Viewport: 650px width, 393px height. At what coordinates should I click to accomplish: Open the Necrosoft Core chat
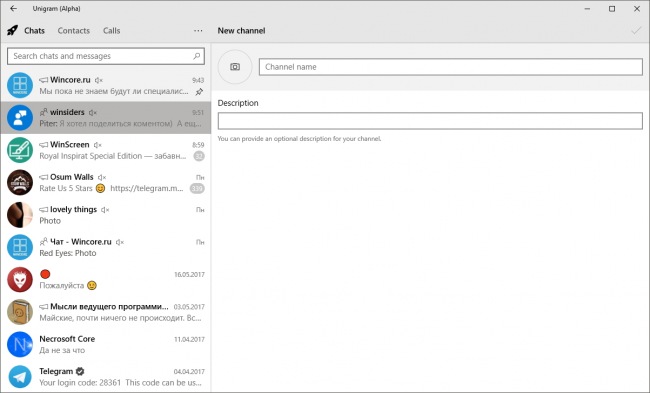point(106,344)
